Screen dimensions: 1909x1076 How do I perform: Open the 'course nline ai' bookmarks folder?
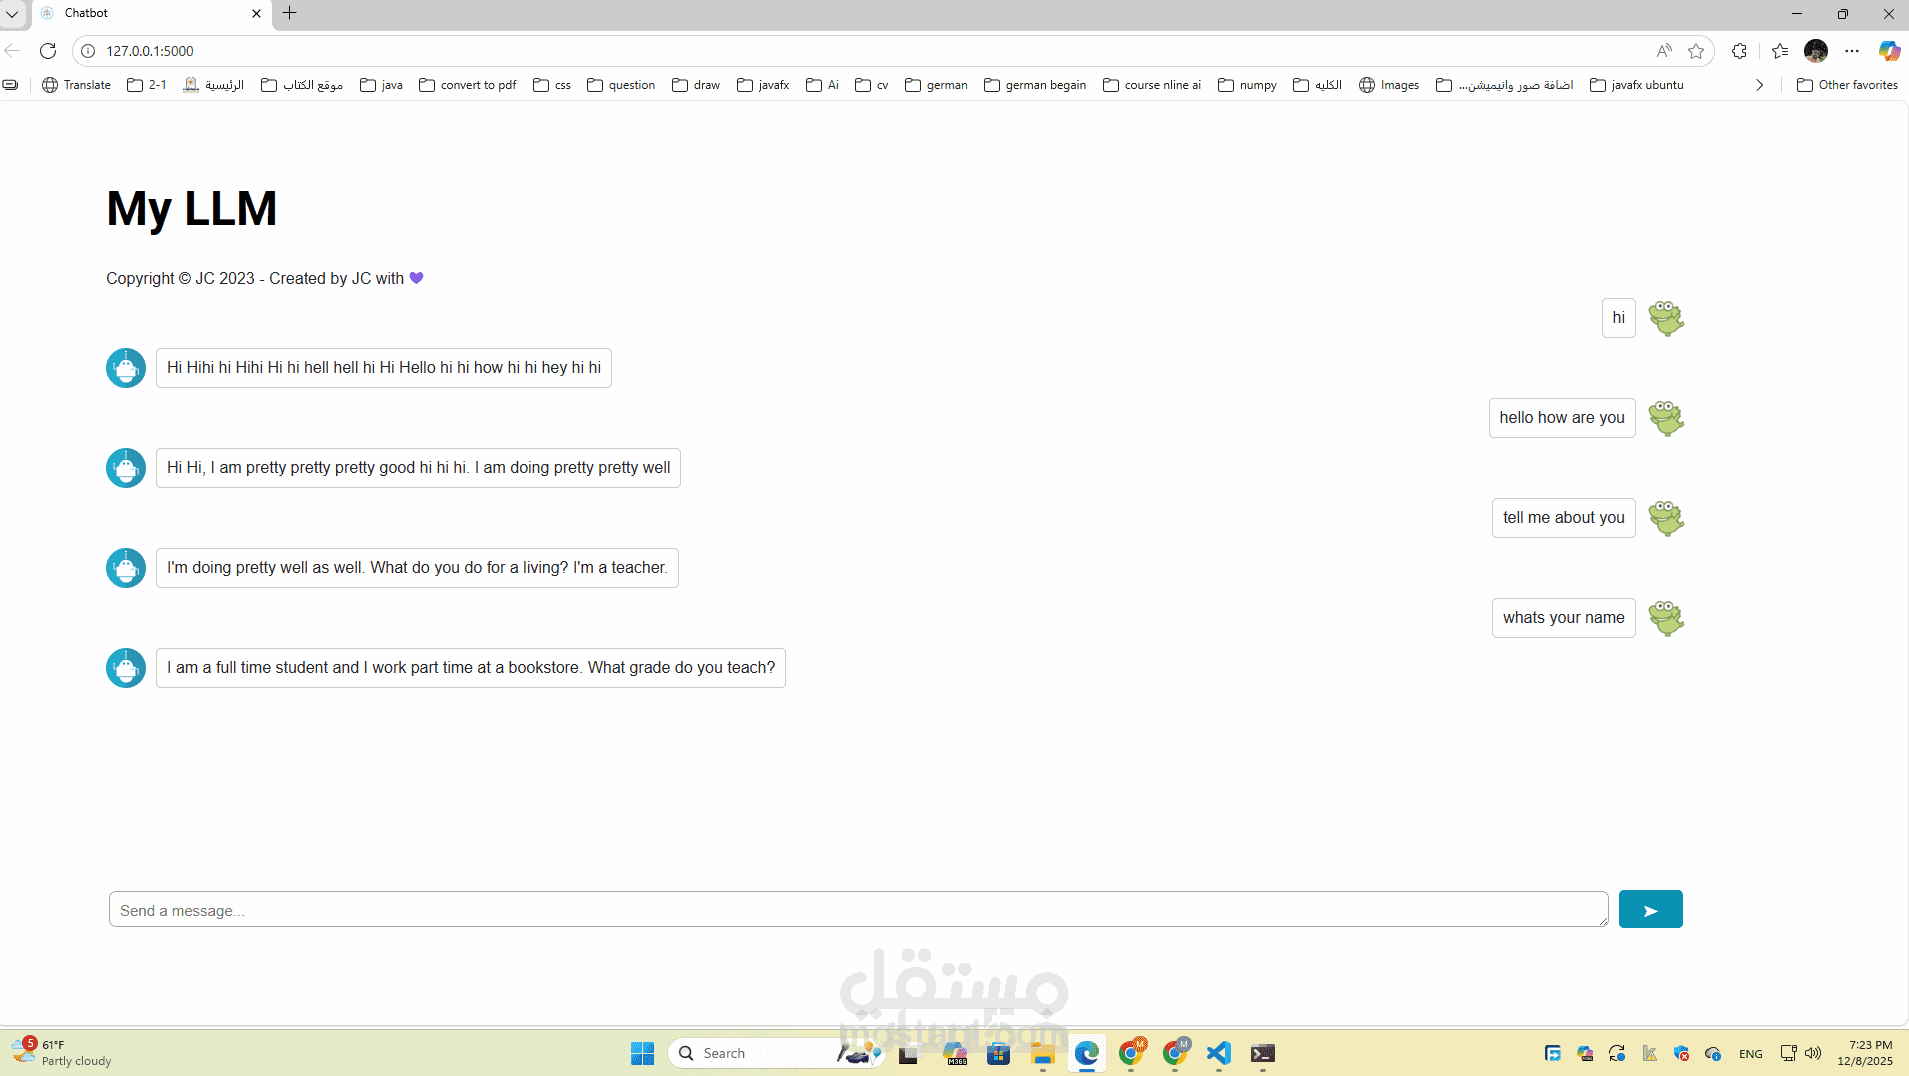[x=1152, y=85]
